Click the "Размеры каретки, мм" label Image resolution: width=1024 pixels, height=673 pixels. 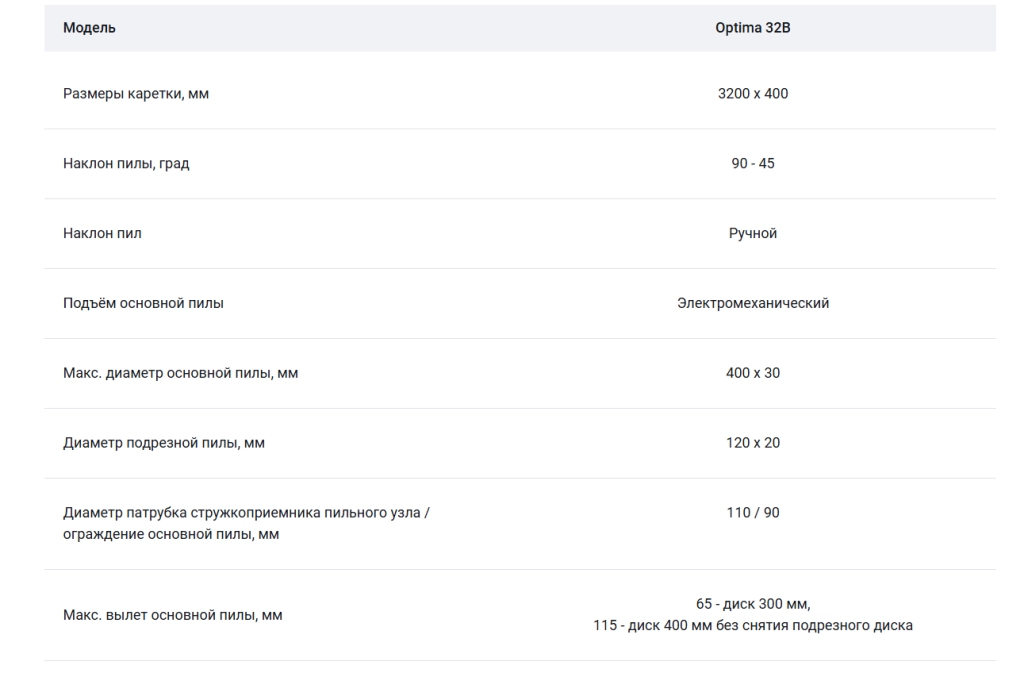tap(136, 94)
